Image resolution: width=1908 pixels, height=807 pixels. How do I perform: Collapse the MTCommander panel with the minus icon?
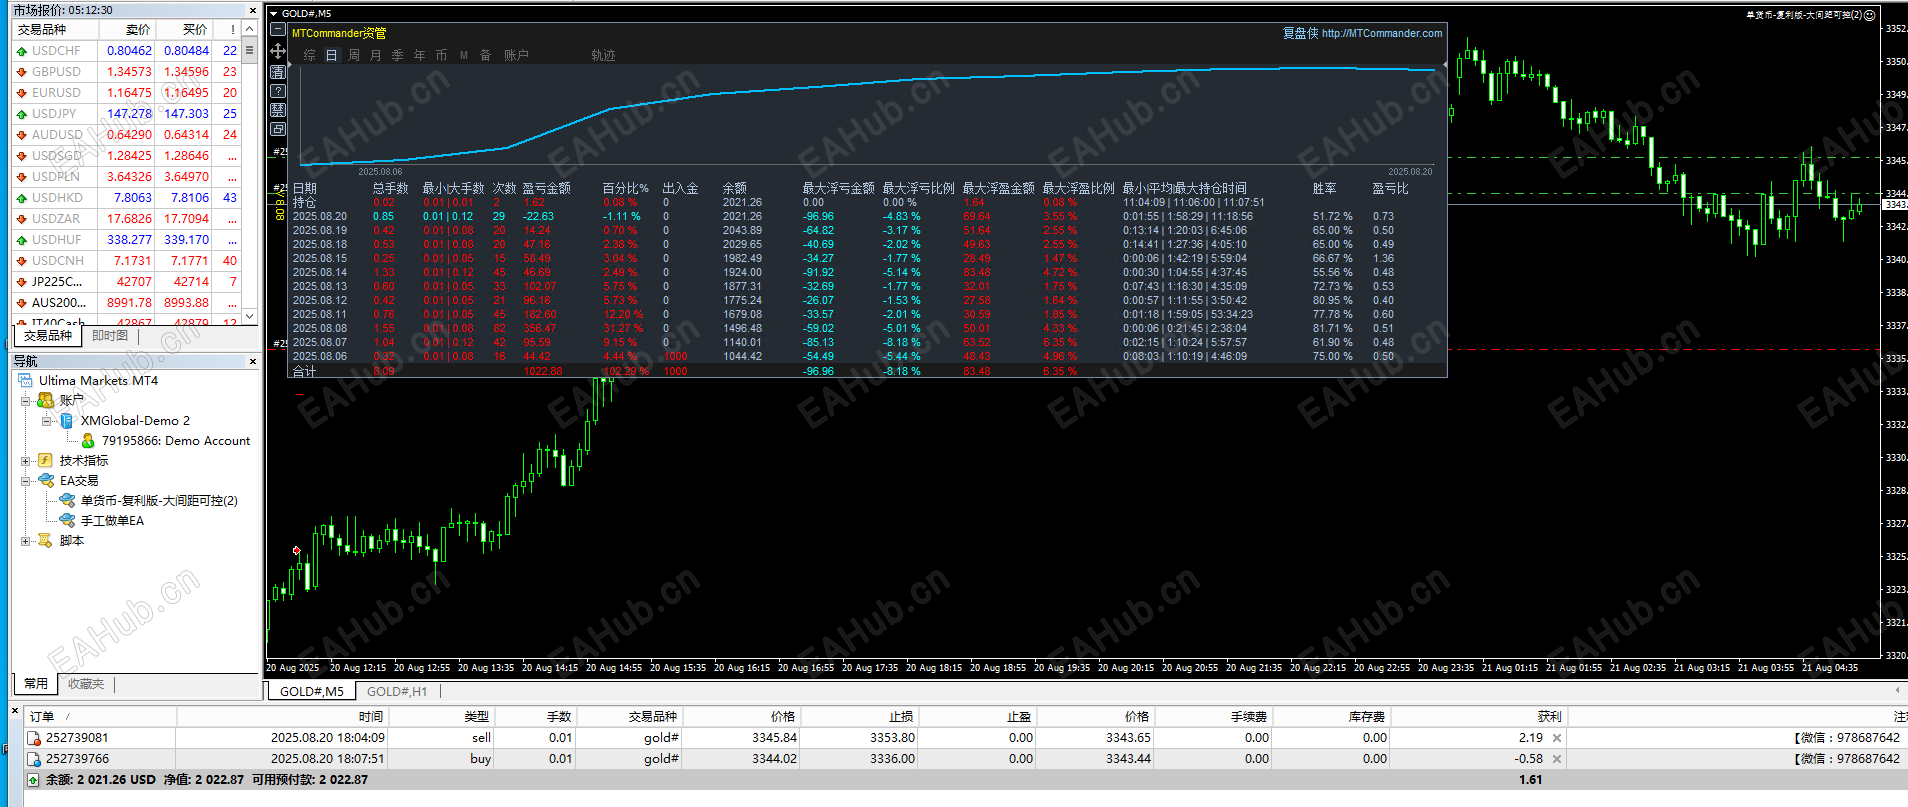(x=278, y=29)
